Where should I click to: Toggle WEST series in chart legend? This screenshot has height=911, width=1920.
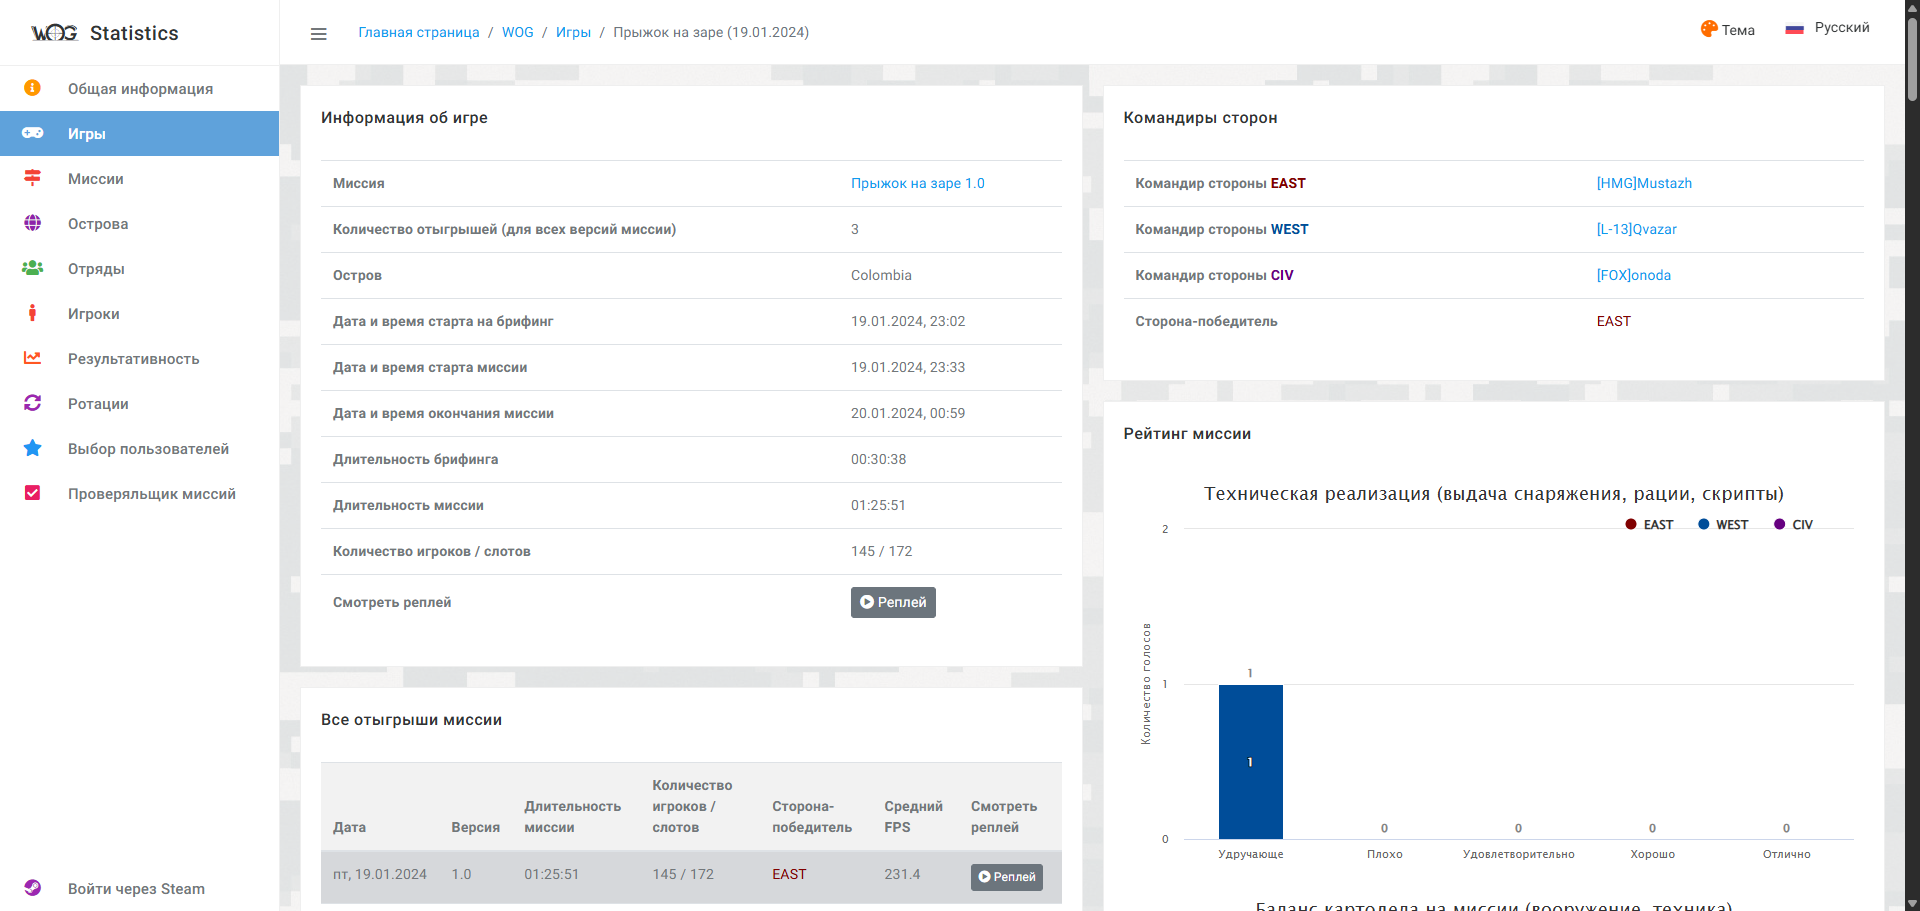(x=1723, y=525)
